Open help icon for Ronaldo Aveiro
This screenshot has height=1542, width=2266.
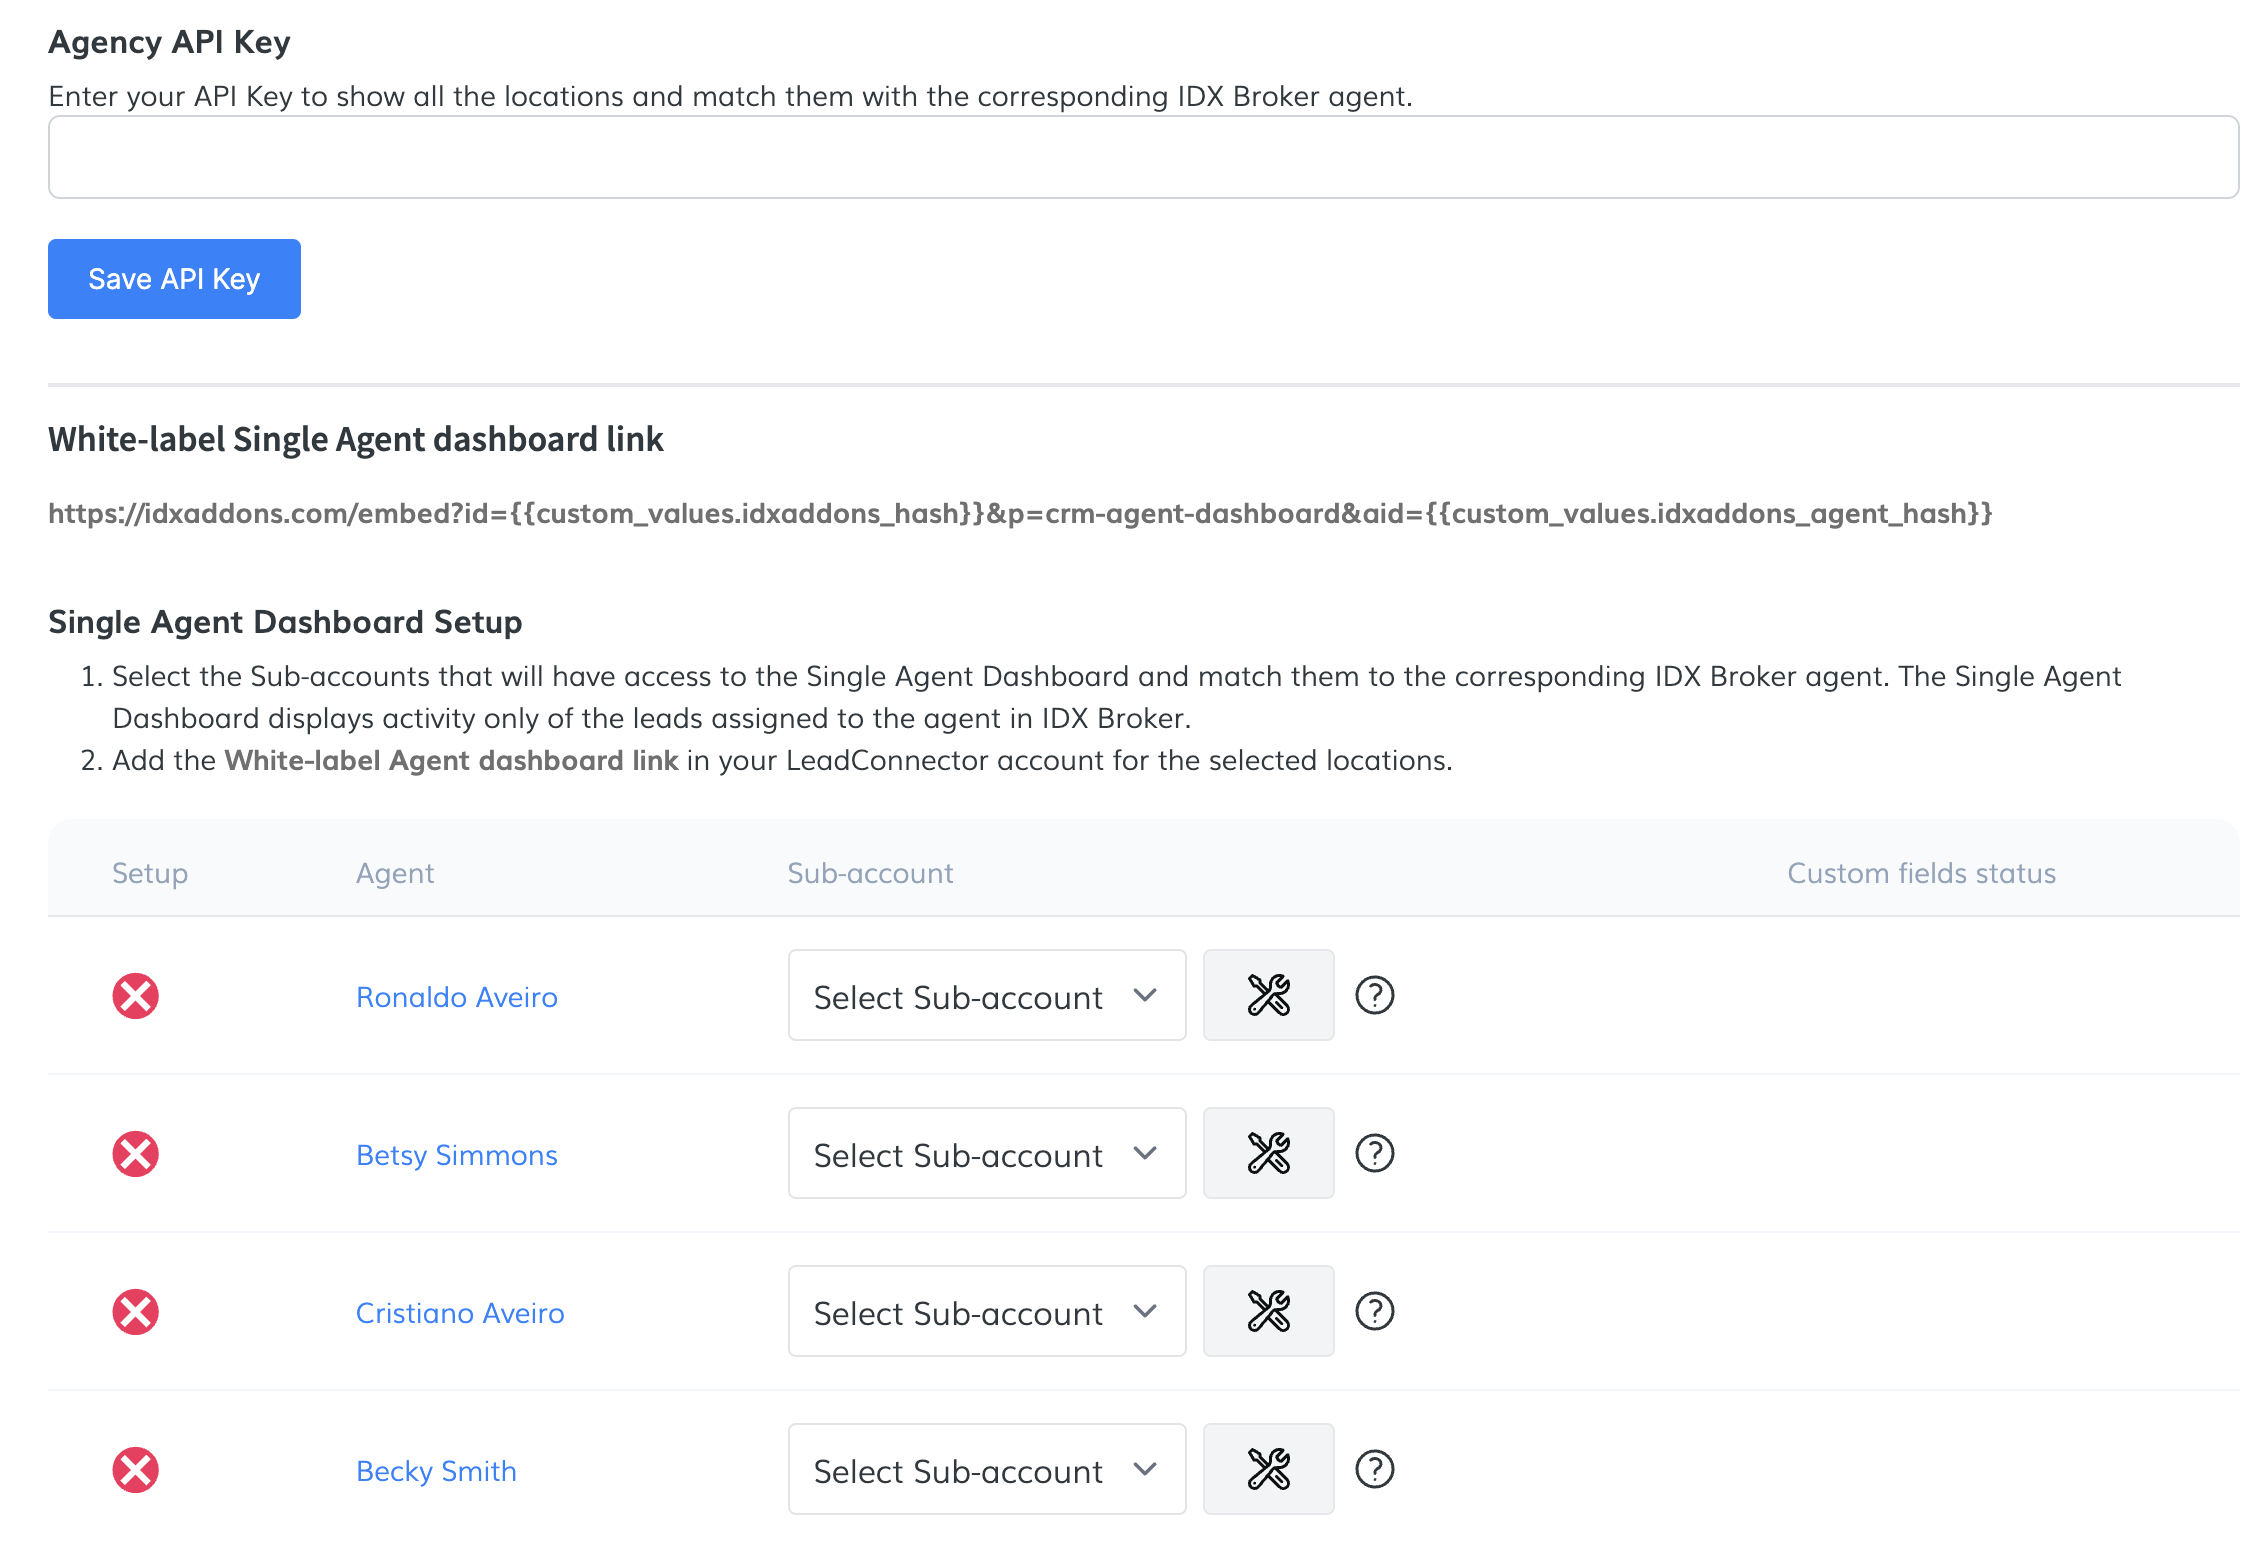pyautogui.click(x=1374, y=995)
